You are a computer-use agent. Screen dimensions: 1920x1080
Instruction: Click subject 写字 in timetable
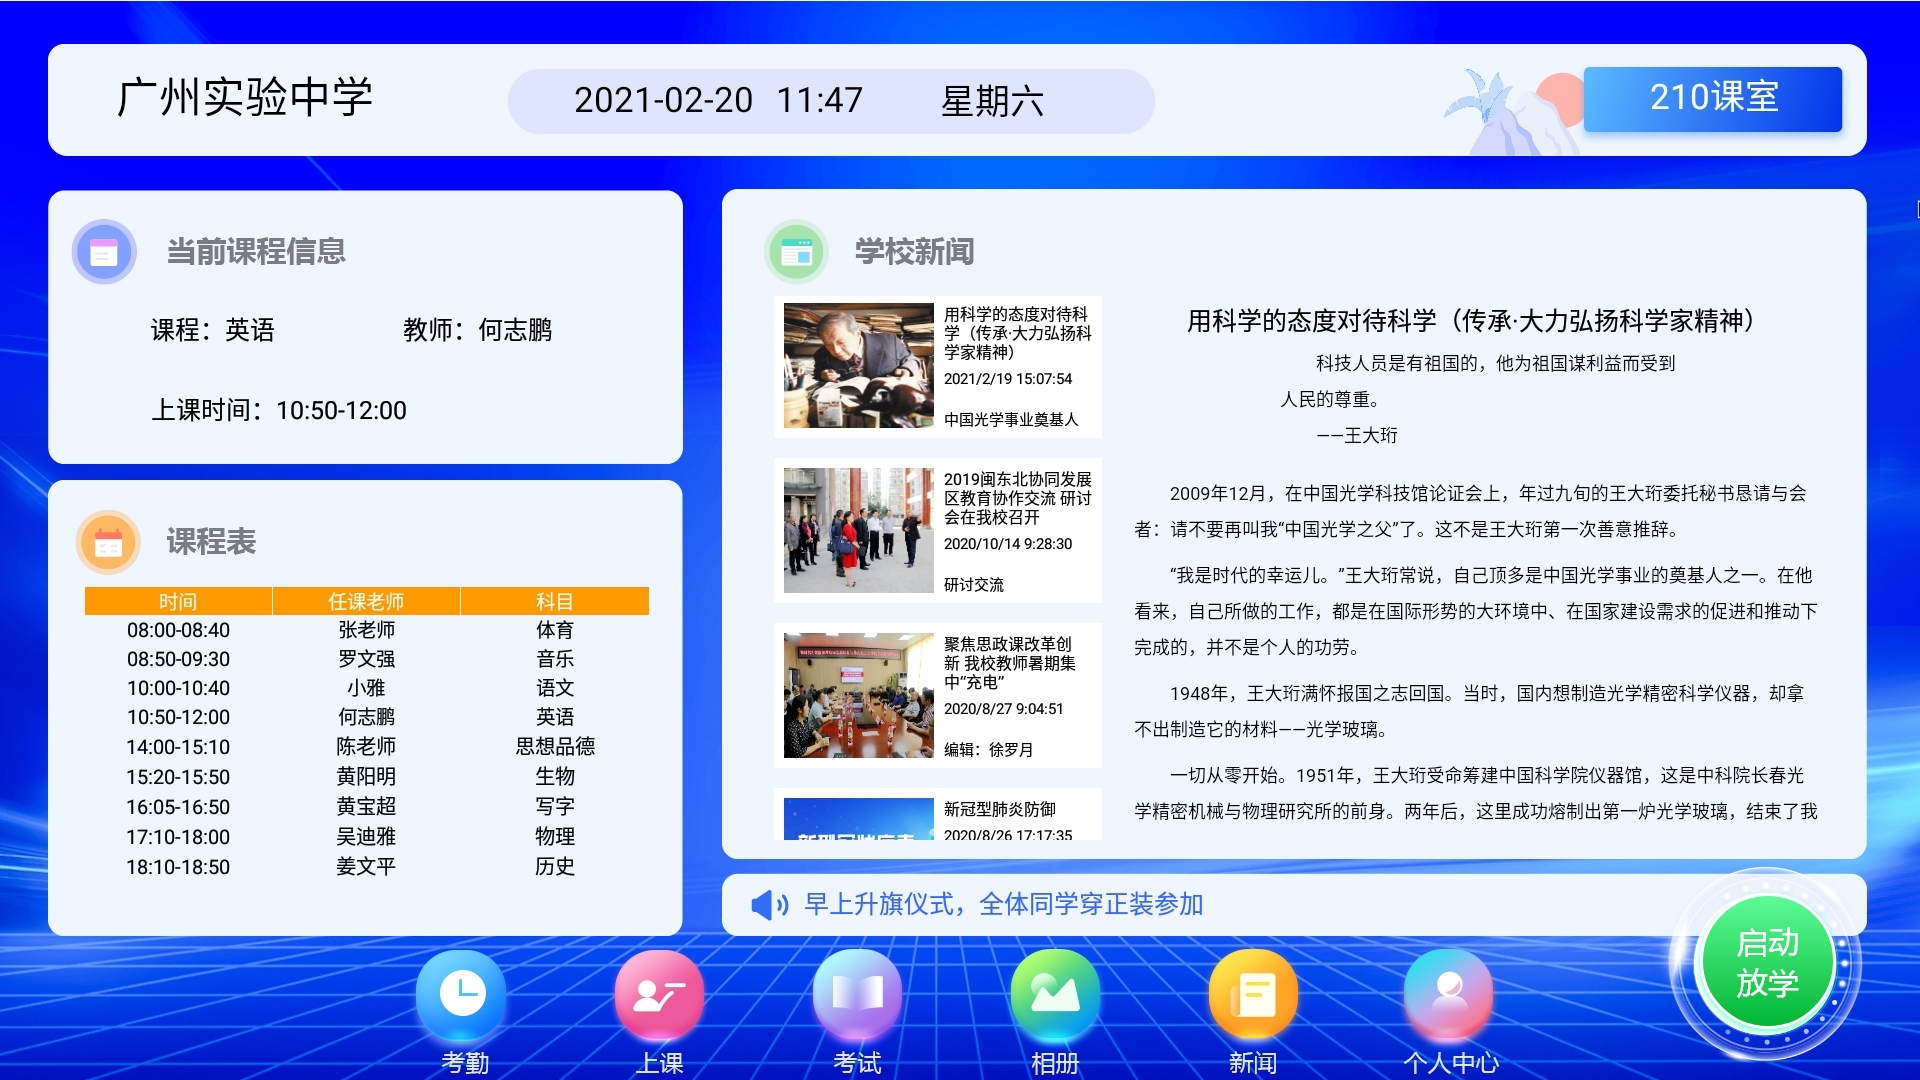coord(555,807)
